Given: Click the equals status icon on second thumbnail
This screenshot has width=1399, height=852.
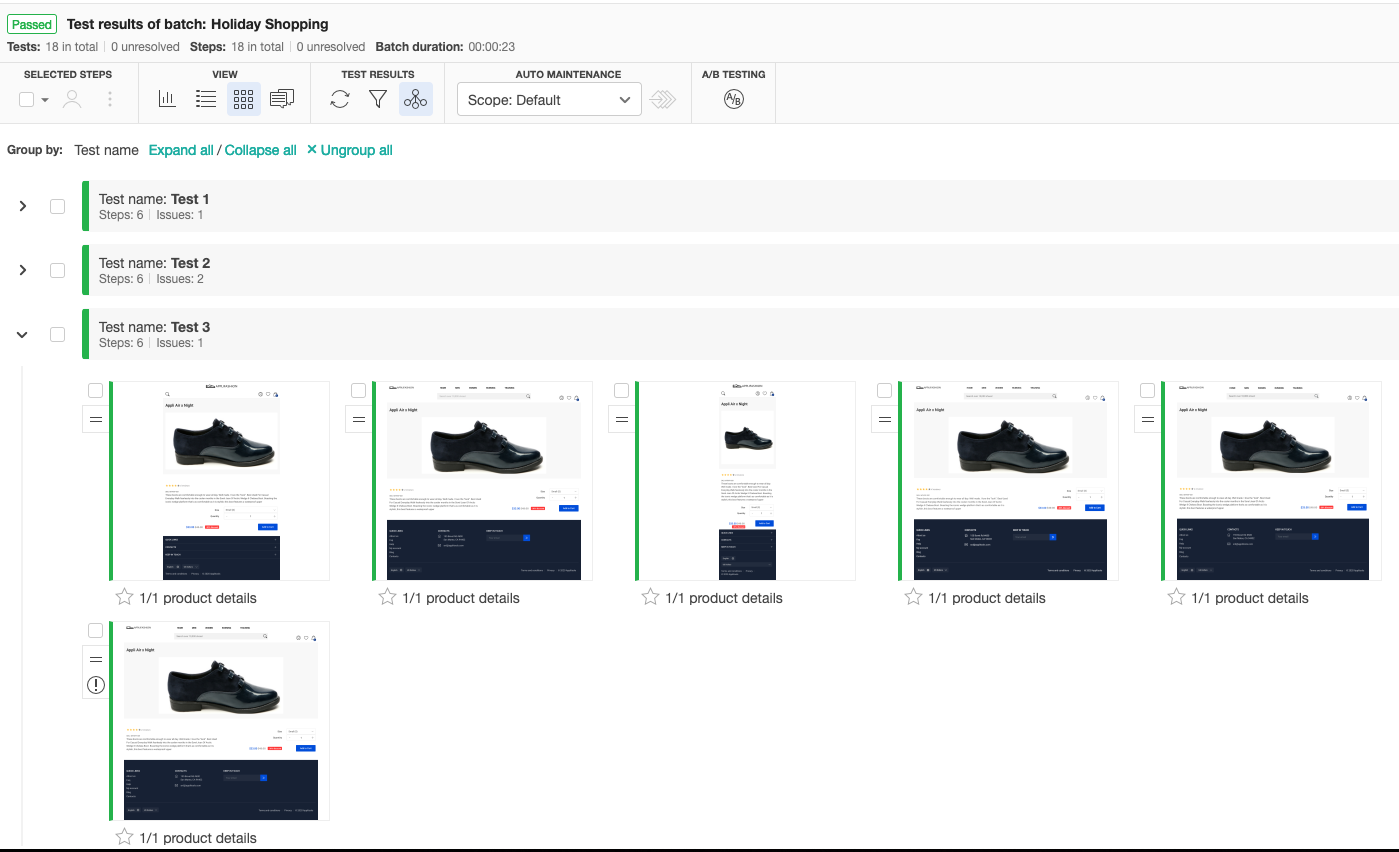Looking at the screenshot, I should coord(359,419).
